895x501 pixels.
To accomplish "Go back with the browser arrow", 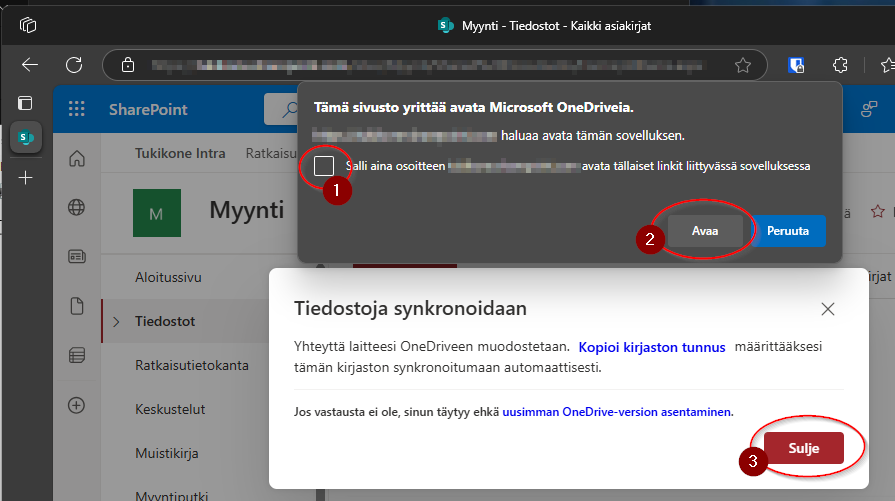I will (30, 65).
